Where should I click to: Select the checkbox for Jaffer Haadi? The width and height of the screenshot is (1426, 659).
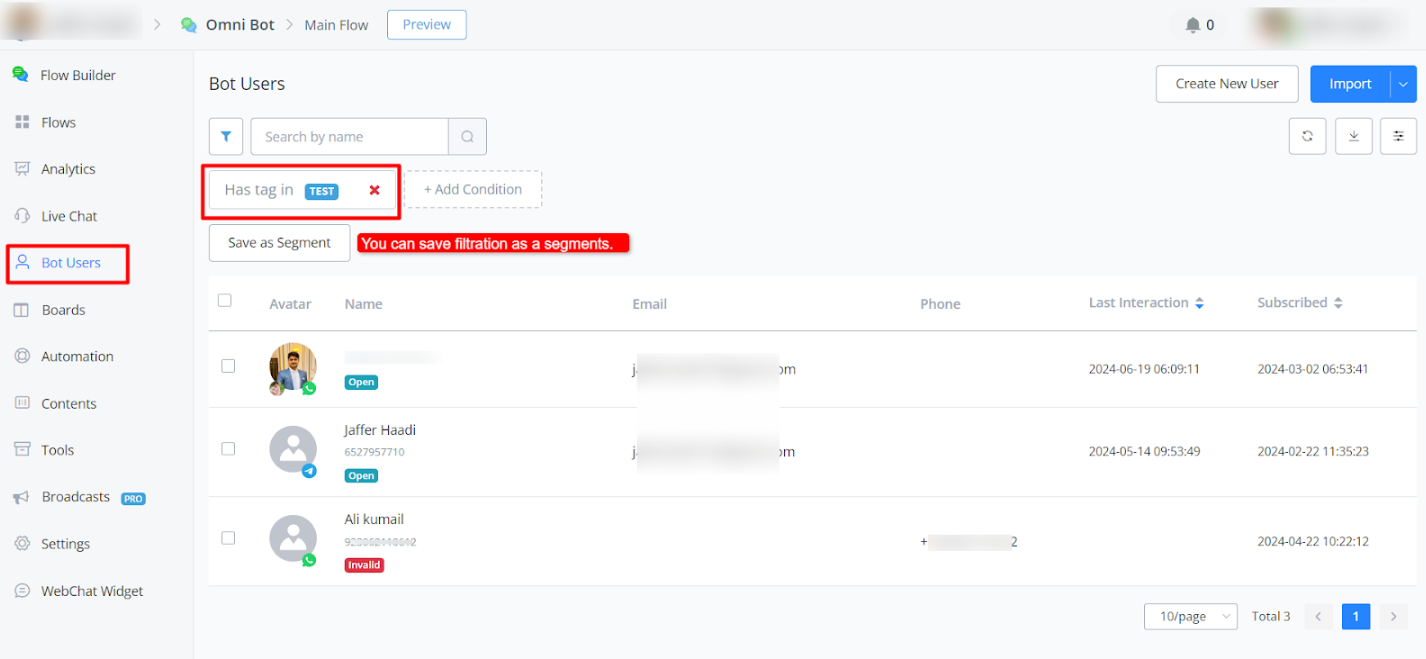(228, 449)
